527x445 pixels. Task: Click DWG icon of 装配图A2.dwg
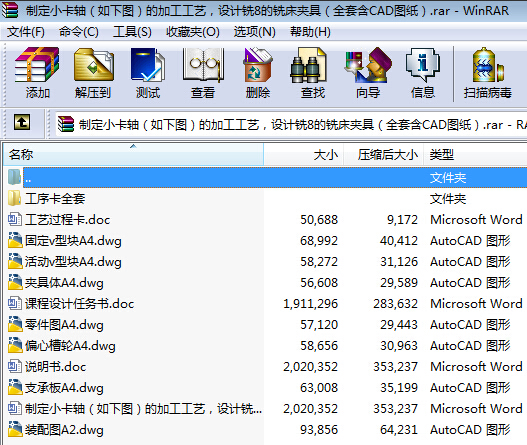15,430
